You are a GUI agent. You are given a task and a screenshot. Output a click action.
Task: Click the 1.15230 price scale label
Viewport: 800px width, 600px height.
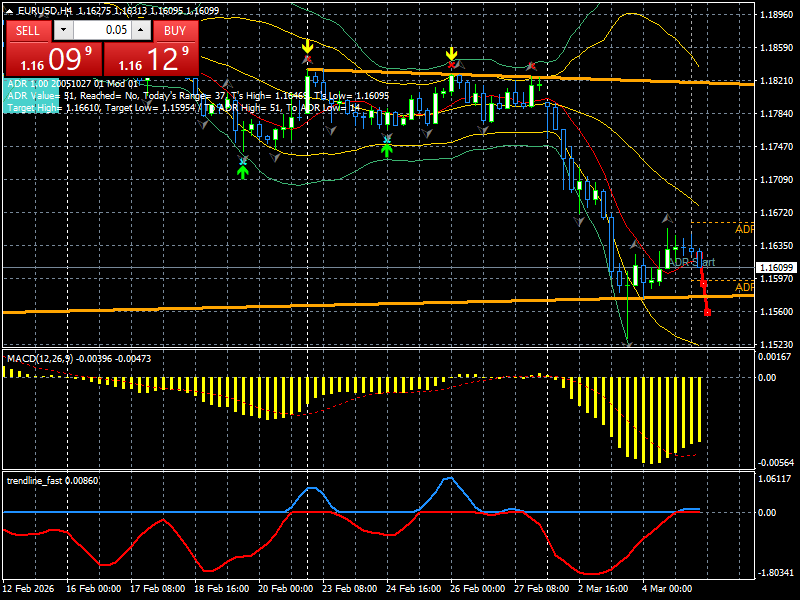tap(777, 345)
